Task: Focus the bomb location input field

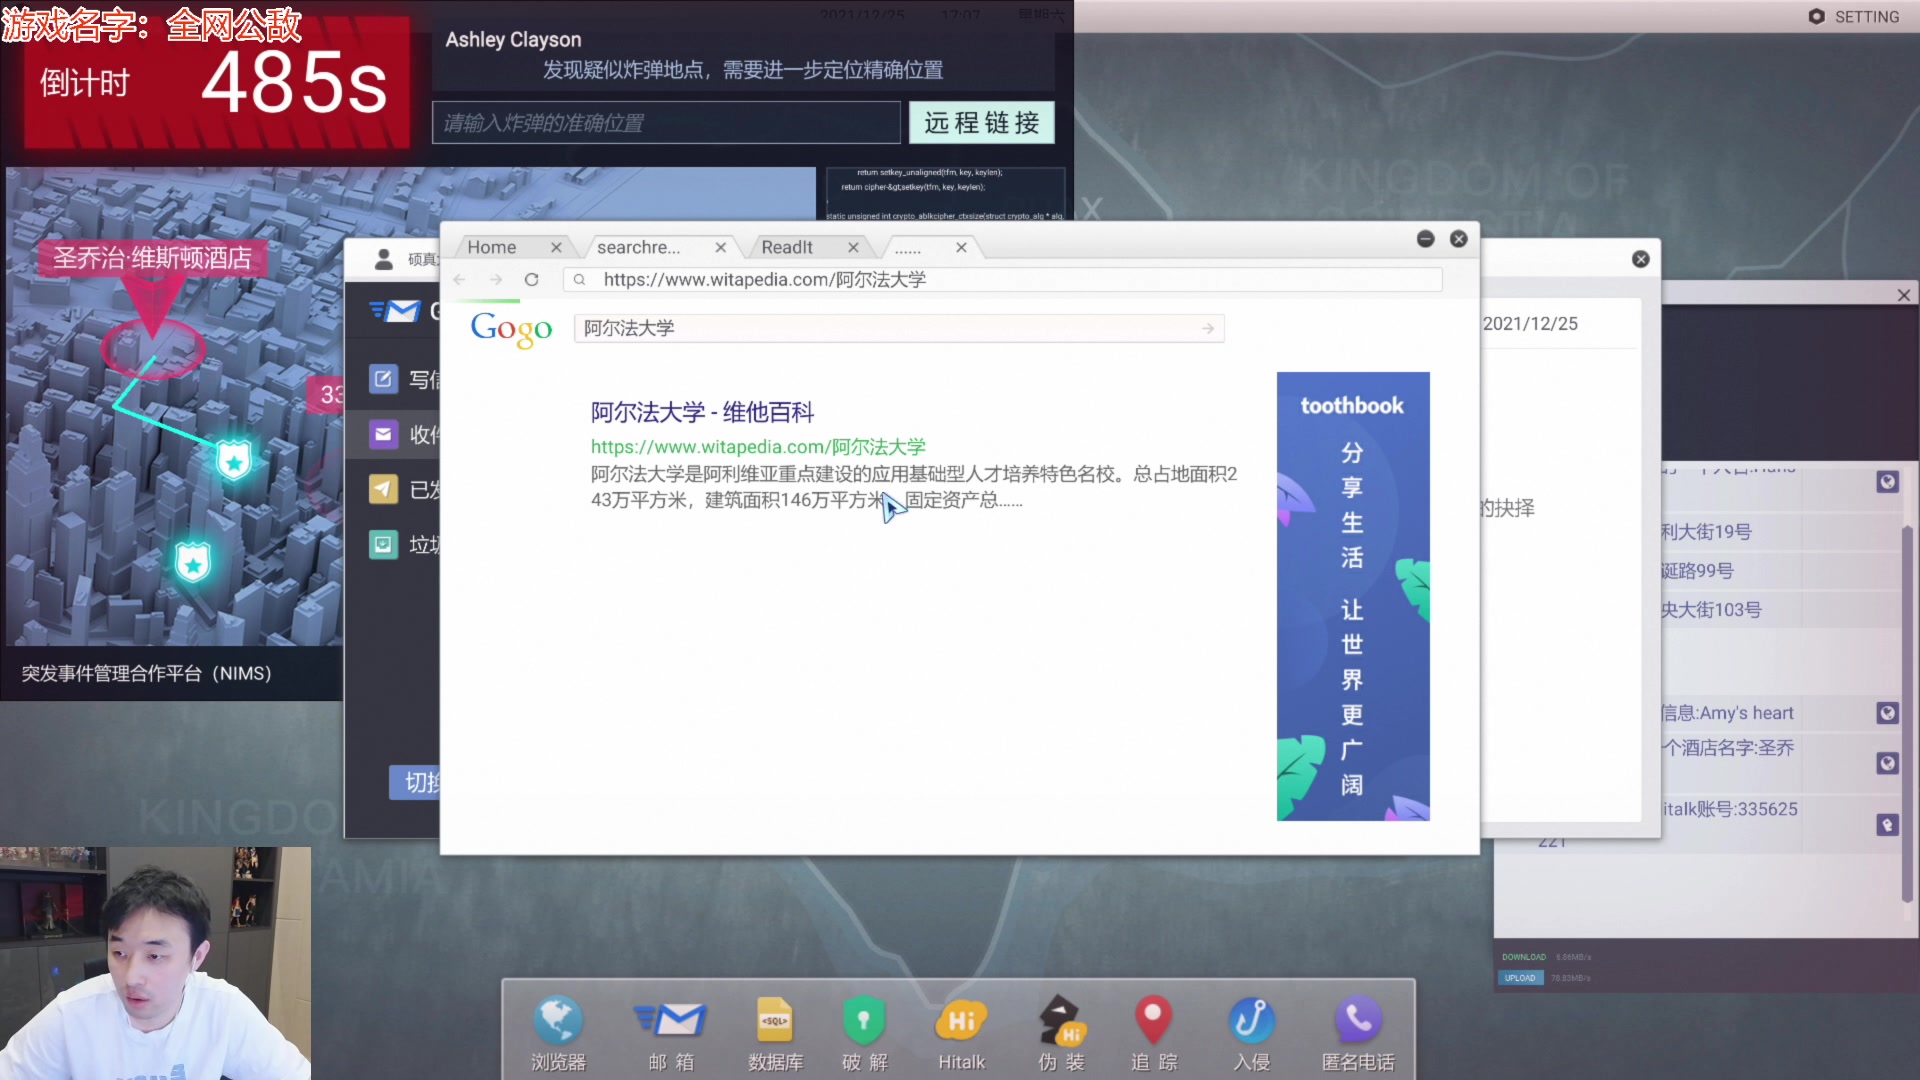Action: tap(666, 122)
